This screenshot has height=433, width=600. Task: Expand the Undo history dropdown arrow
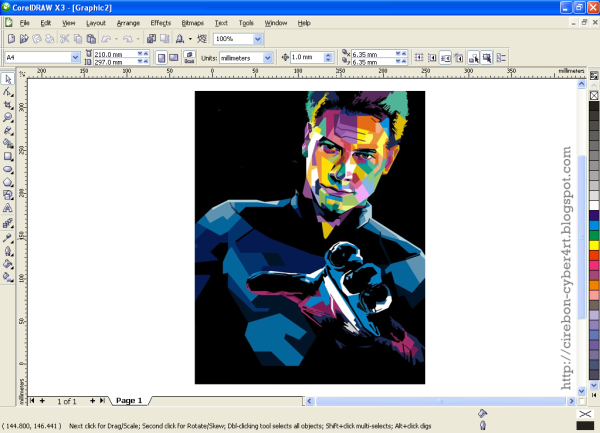pyautogui.click(x=116, y=39)
